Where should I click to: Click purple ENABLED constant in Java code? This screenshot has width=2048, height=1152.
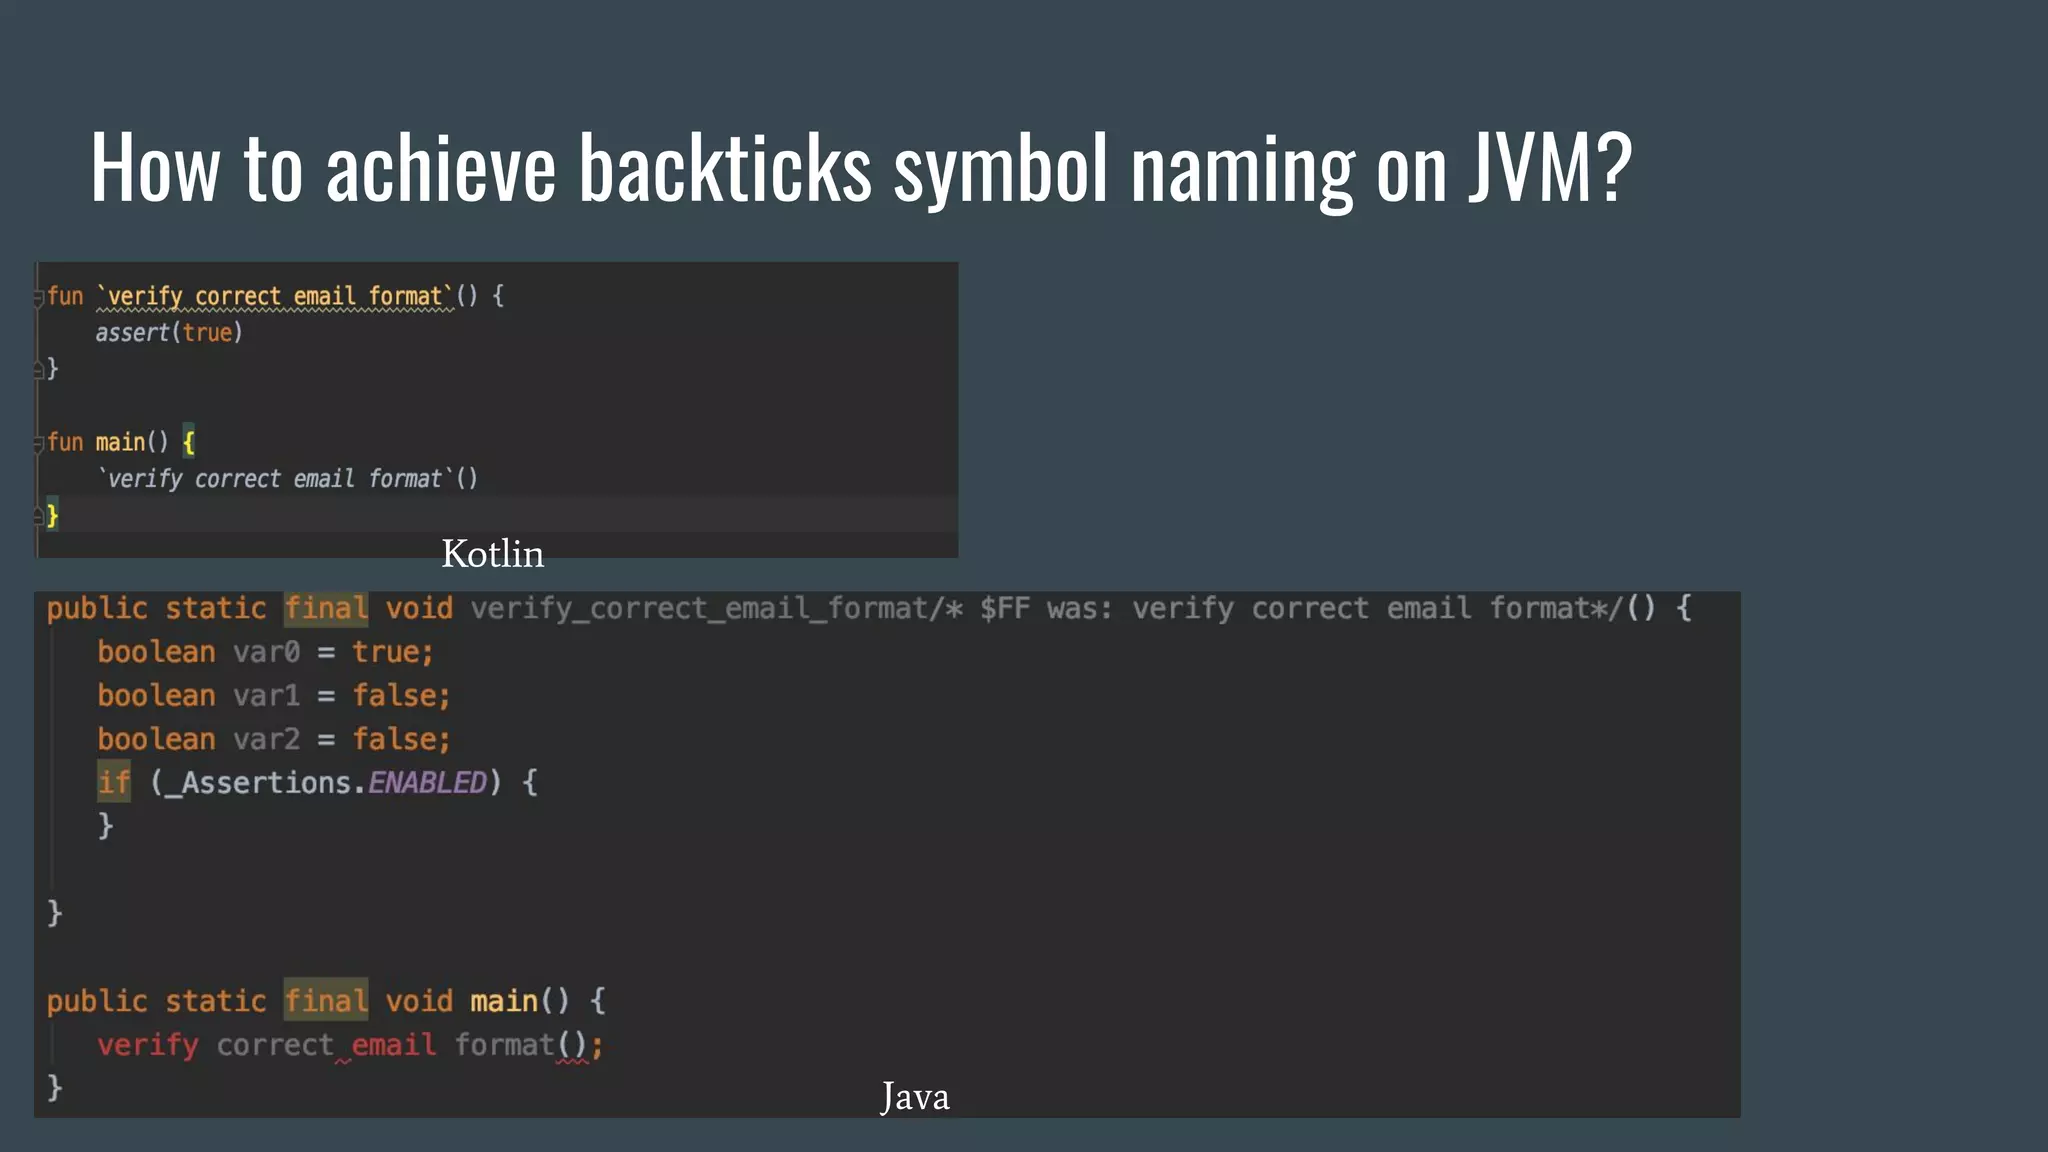point(427,782)
